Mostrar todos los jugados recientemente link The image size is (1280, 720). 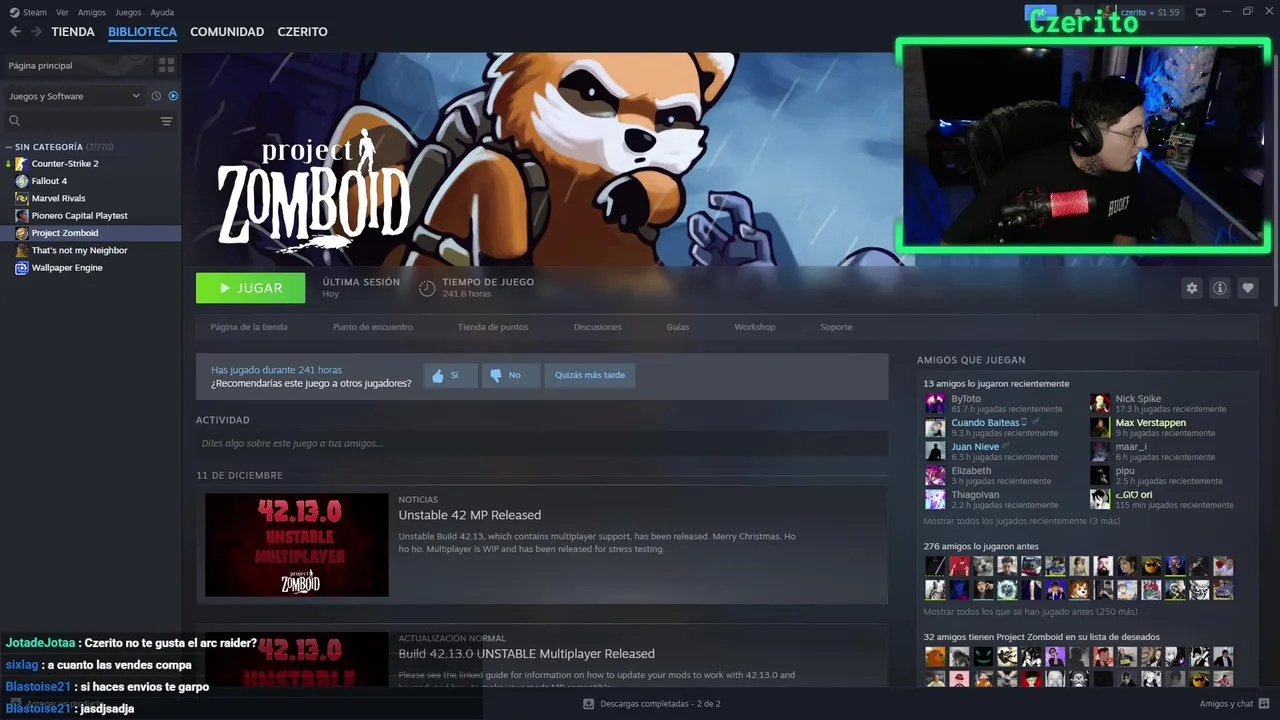tap(1021, 521)
